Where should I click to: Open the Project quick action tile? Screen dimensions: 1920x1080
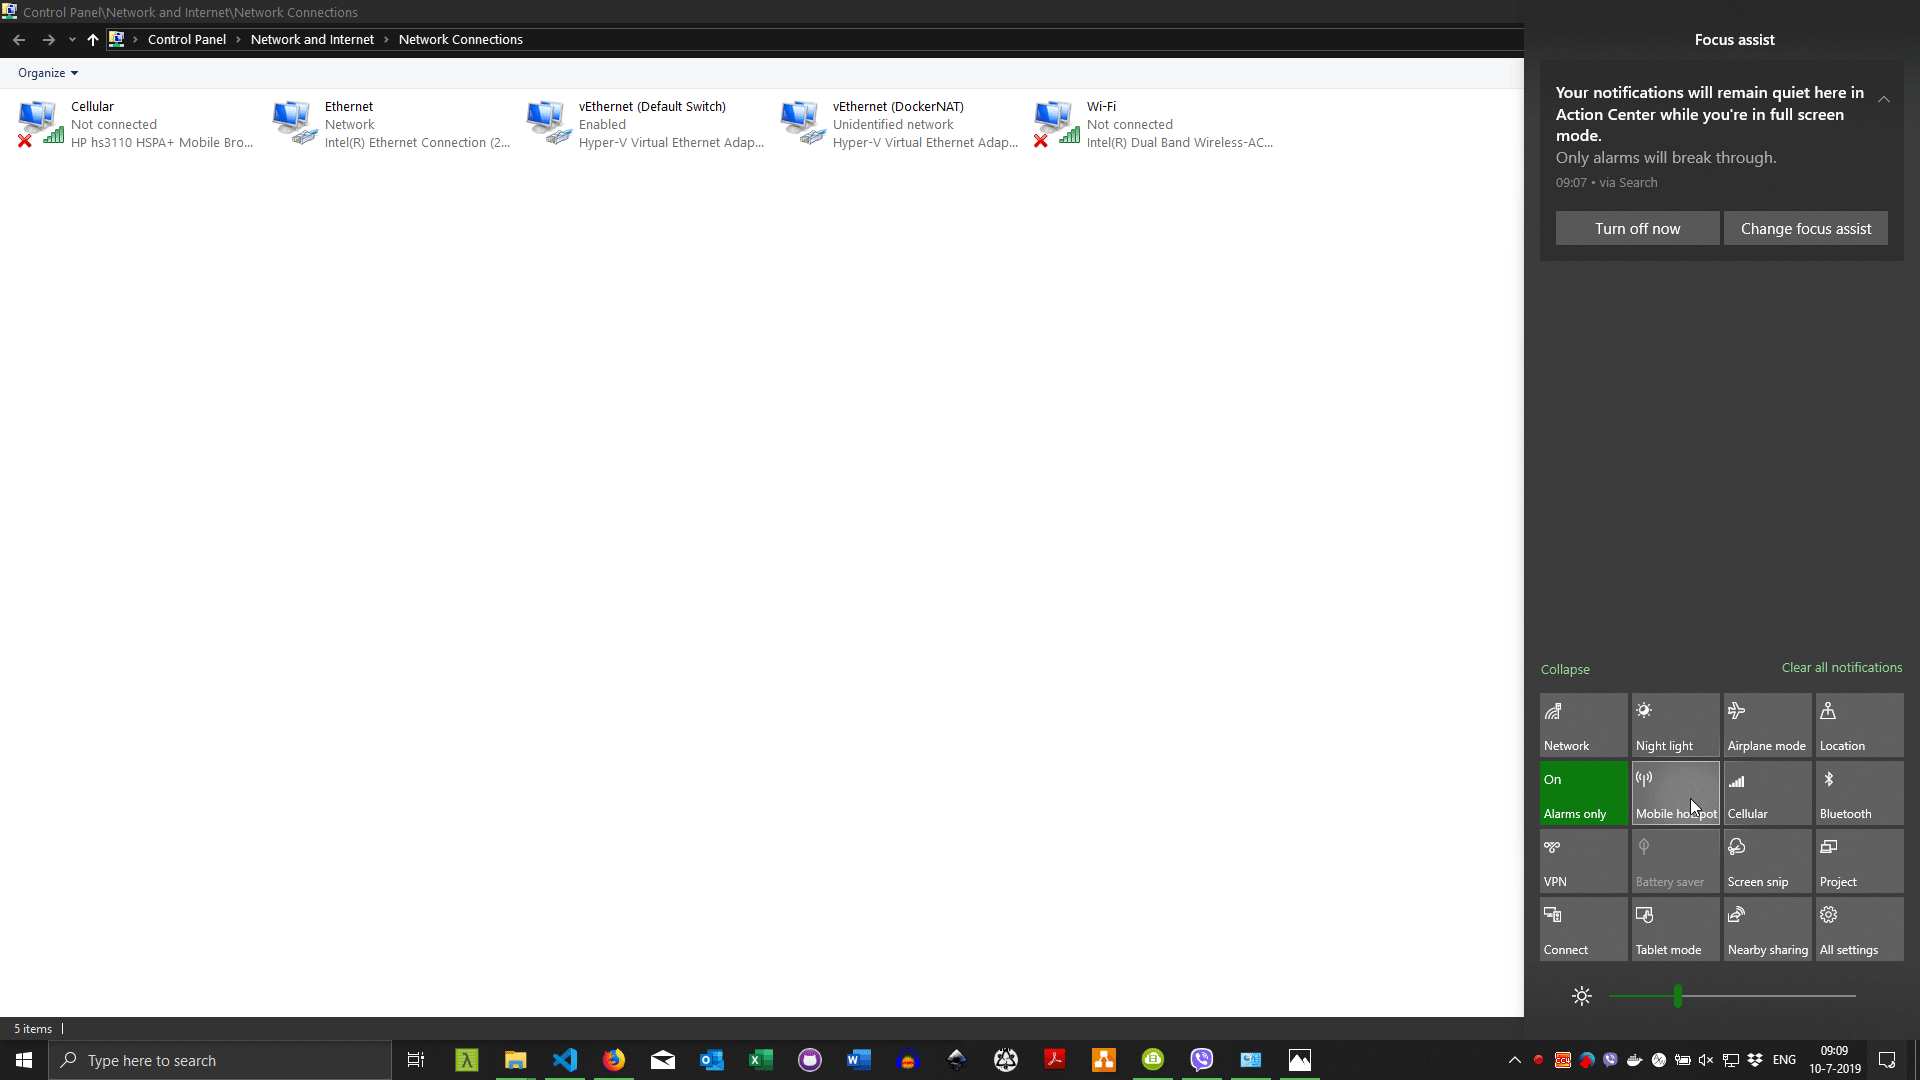(1858, 861)
